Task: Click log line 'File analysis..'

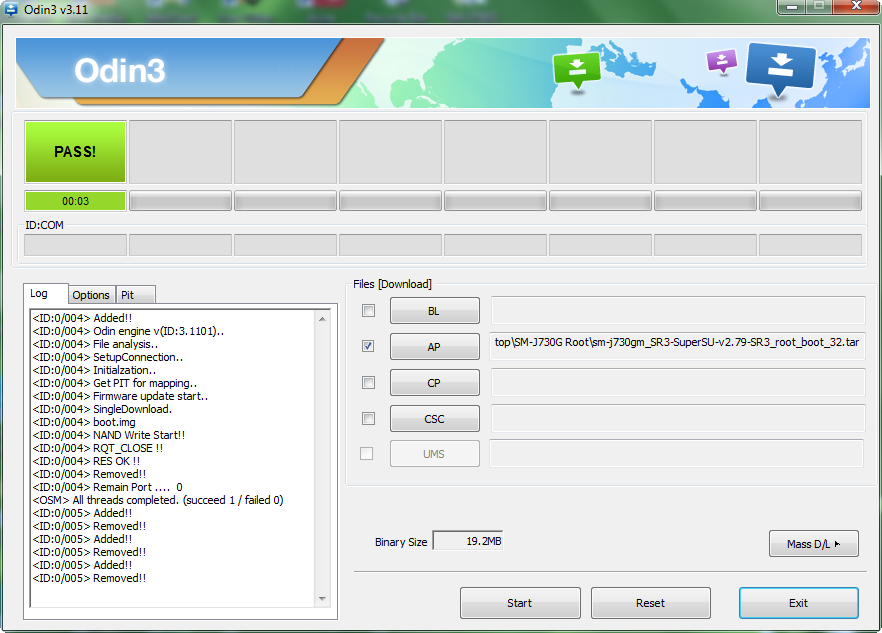Action: (x=95, y=344)
